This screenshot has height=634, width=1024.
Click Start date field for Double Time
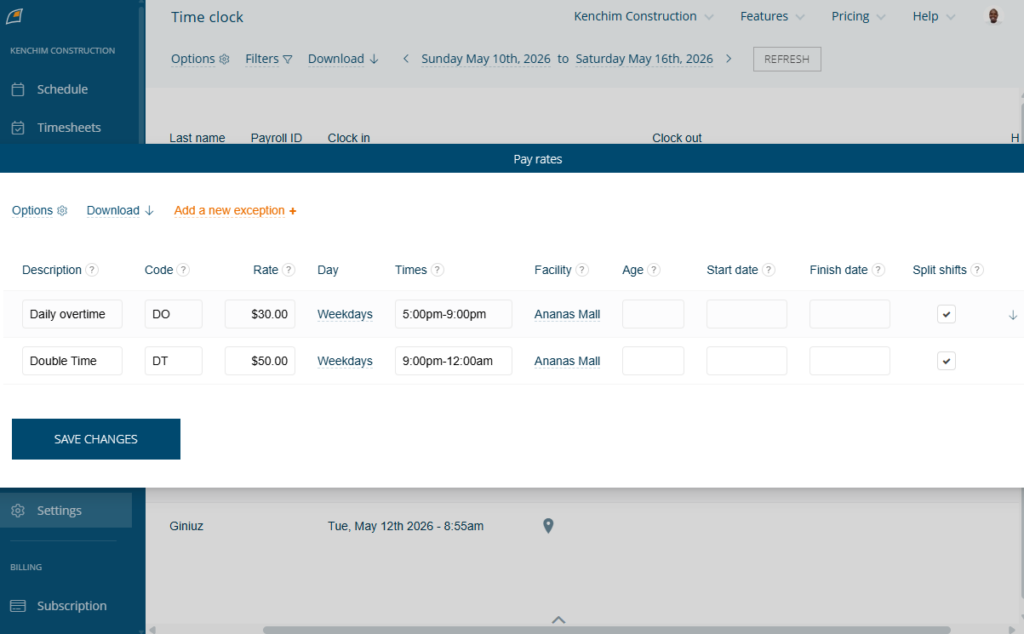746,361
